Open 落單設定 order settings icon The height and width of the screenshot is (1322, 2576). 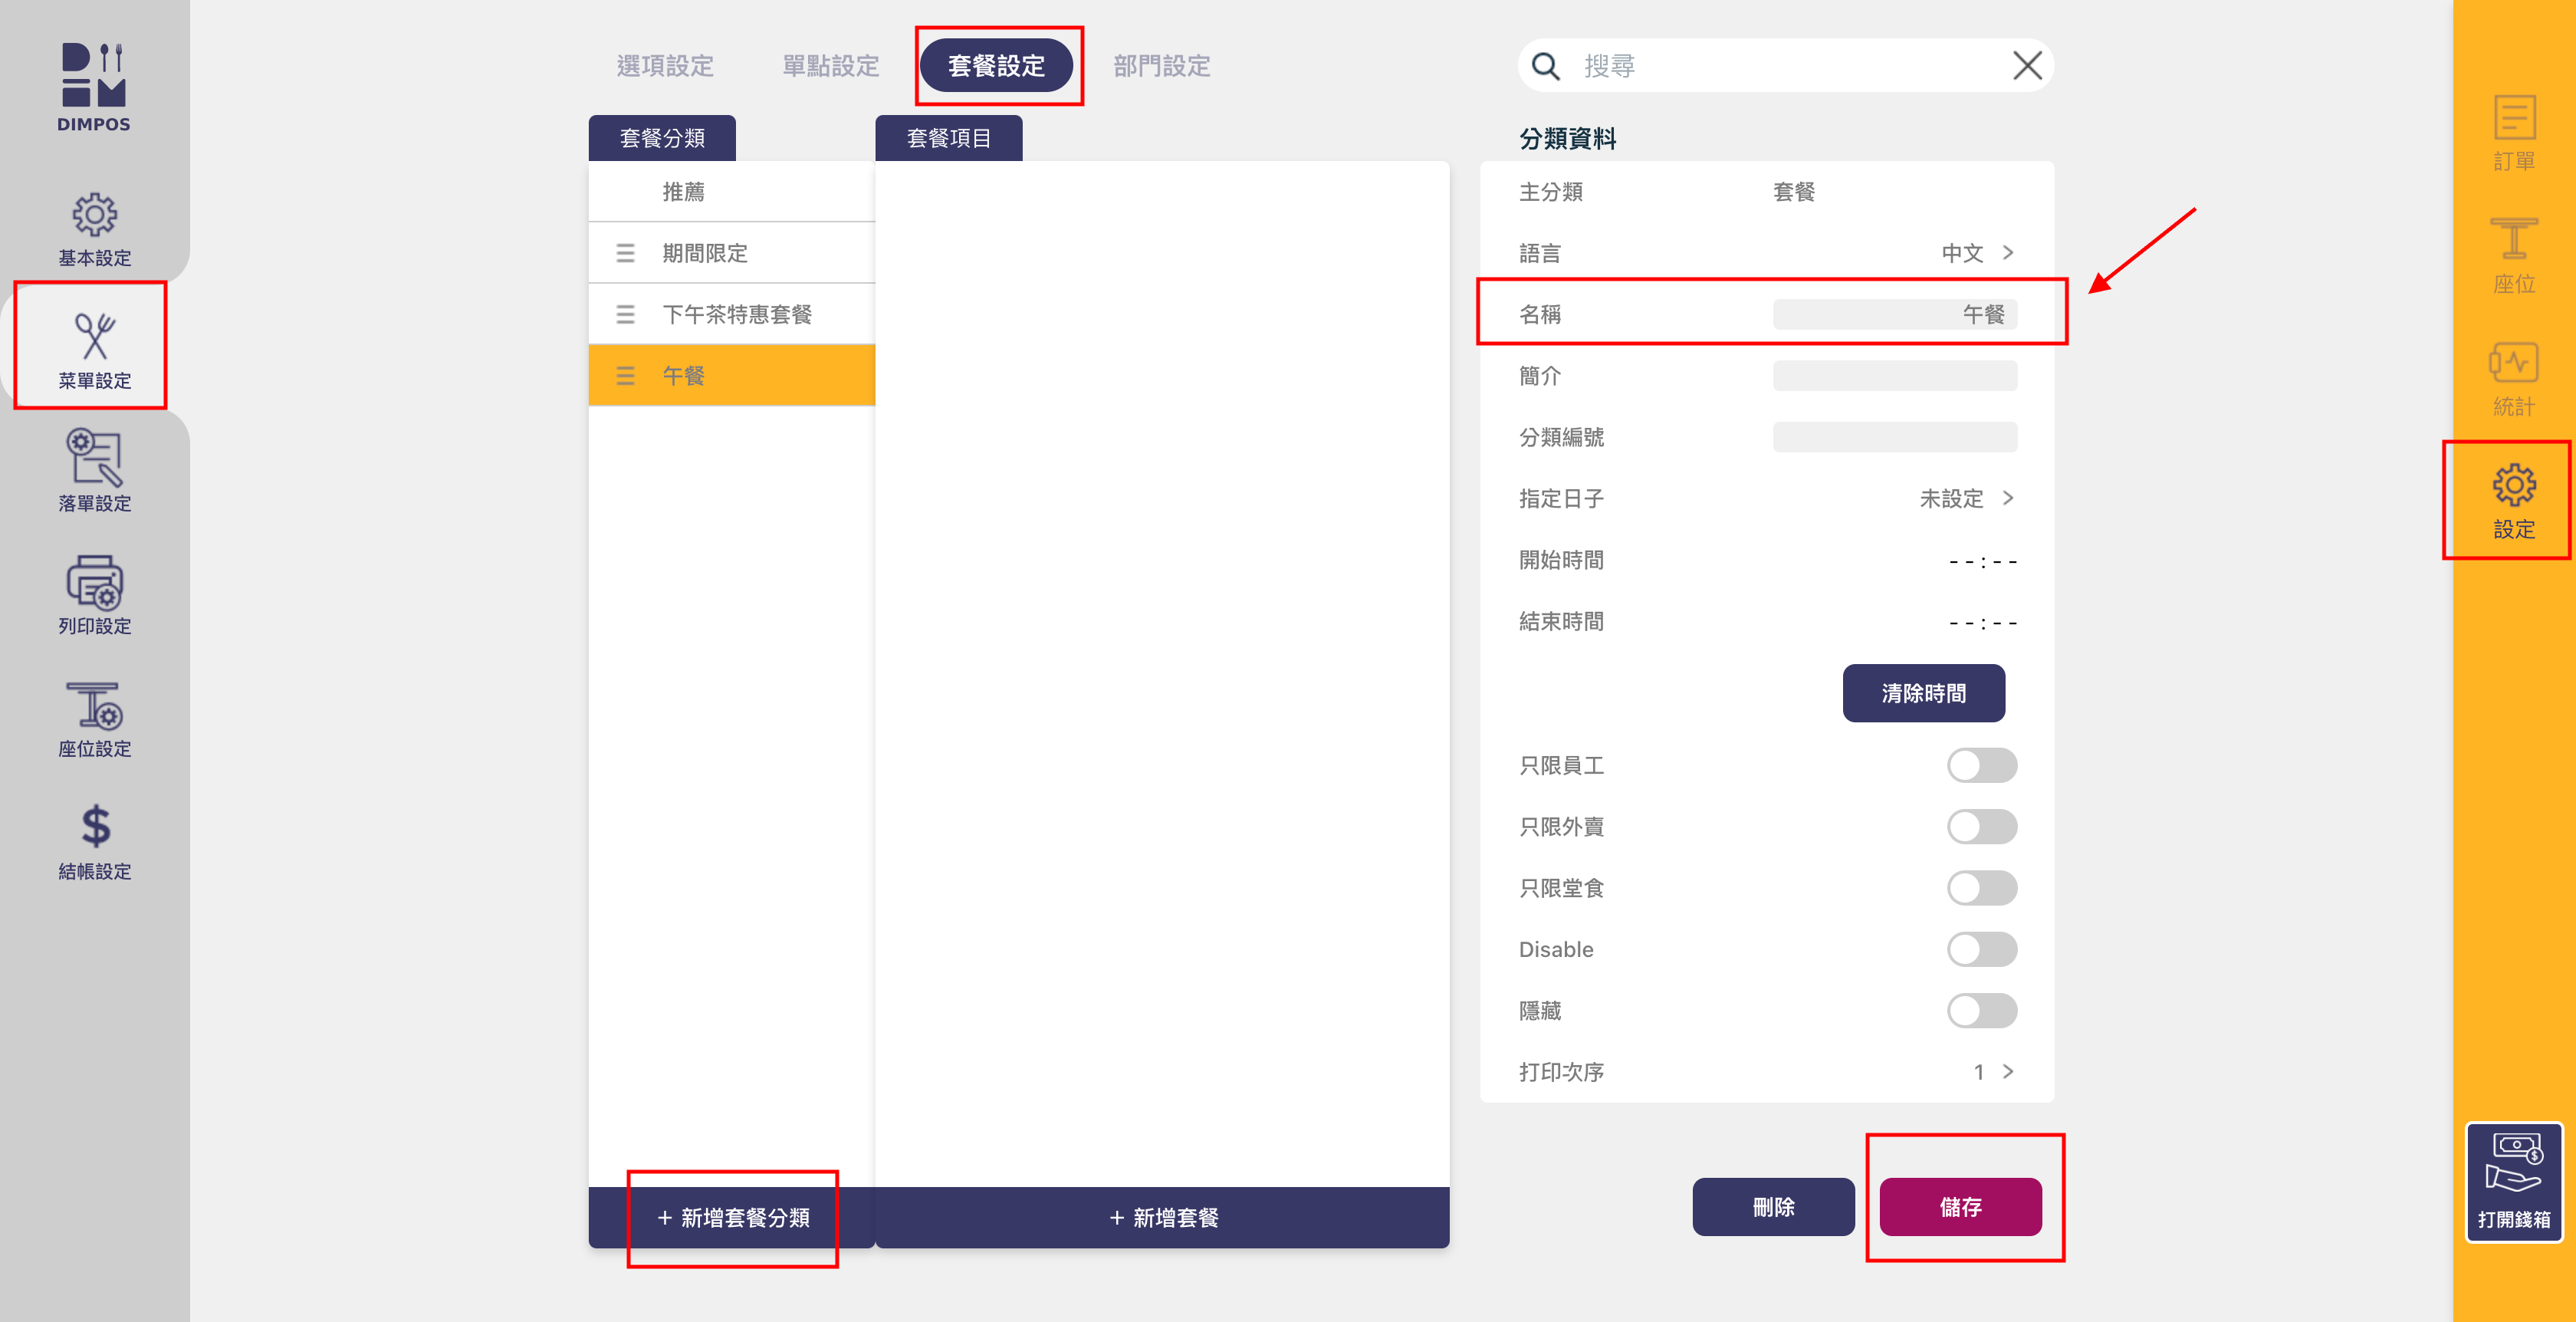94,458
